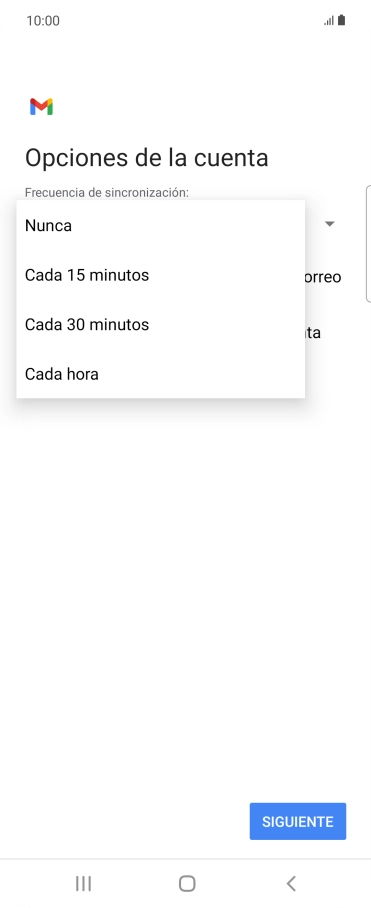Tap the Frecuencia de sincronización label
This screenshot has height=908, width=371.
(x=106, y=192)
